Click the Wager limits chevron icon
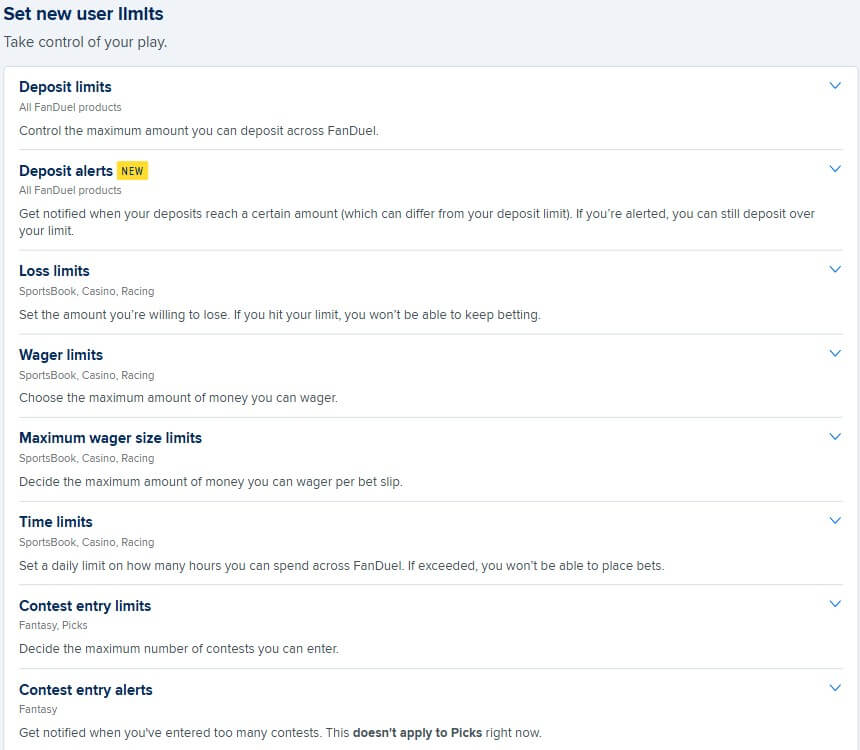Screen dimensions: 860x750 tap(835, 354)
